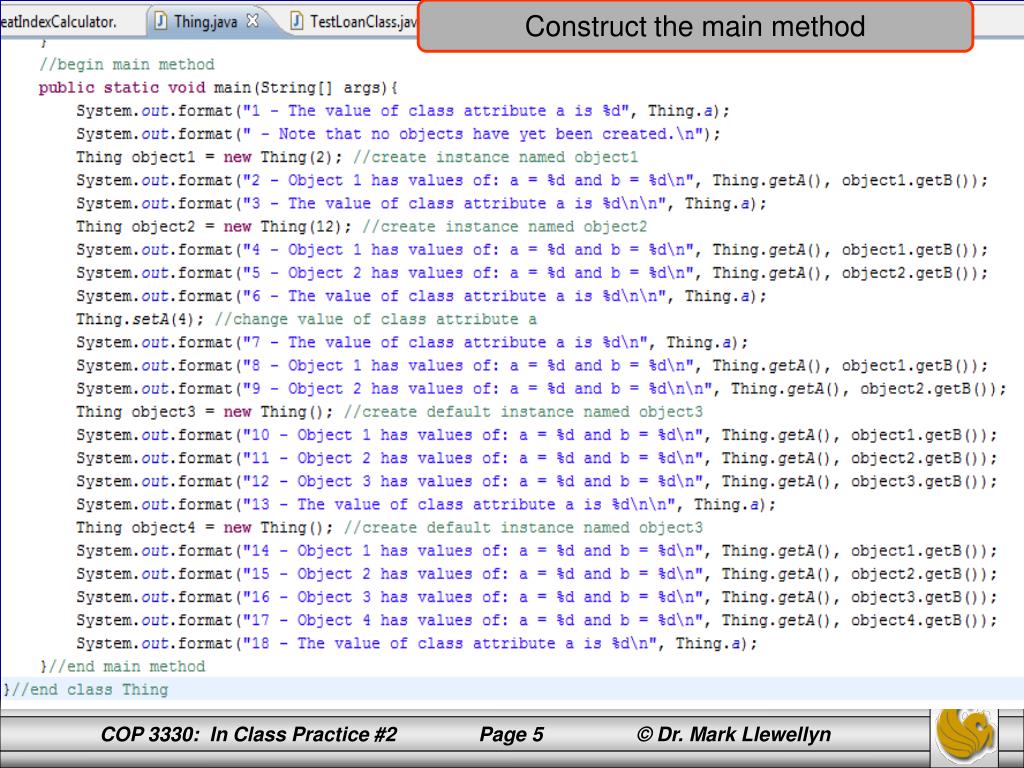Click the '//begin main method' comment line
The height and width of the screenshot is (768, 1024).
coord(127,65)
